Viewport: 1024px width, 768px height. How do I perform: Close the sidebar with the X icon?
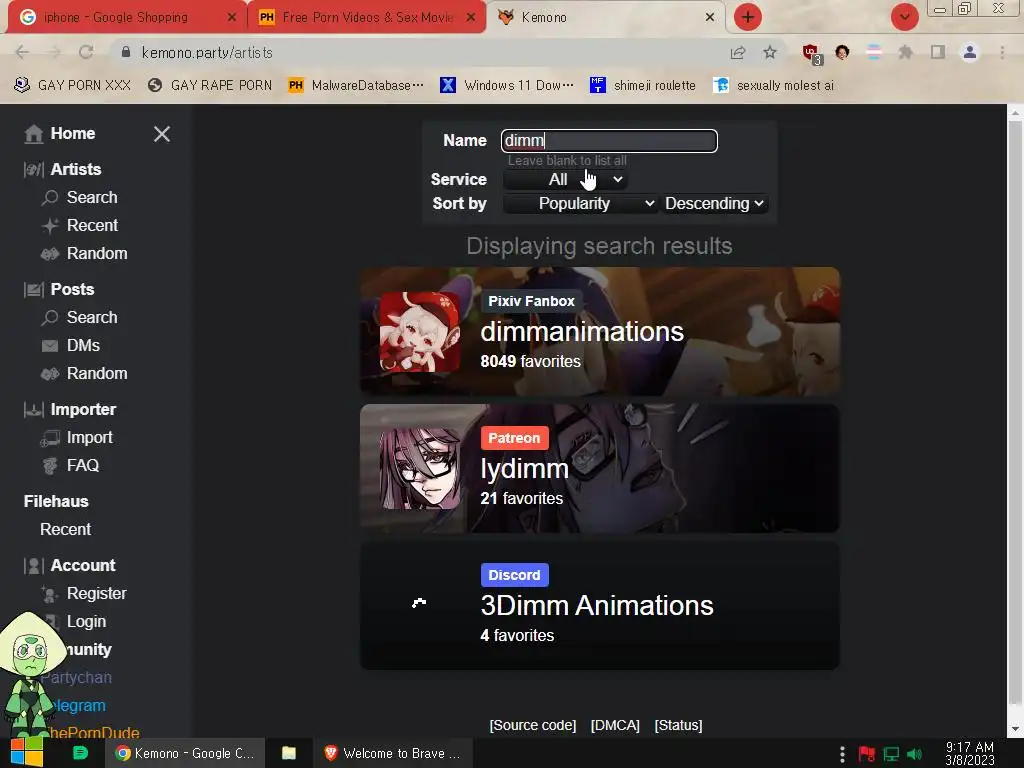[x=162, y=134]
